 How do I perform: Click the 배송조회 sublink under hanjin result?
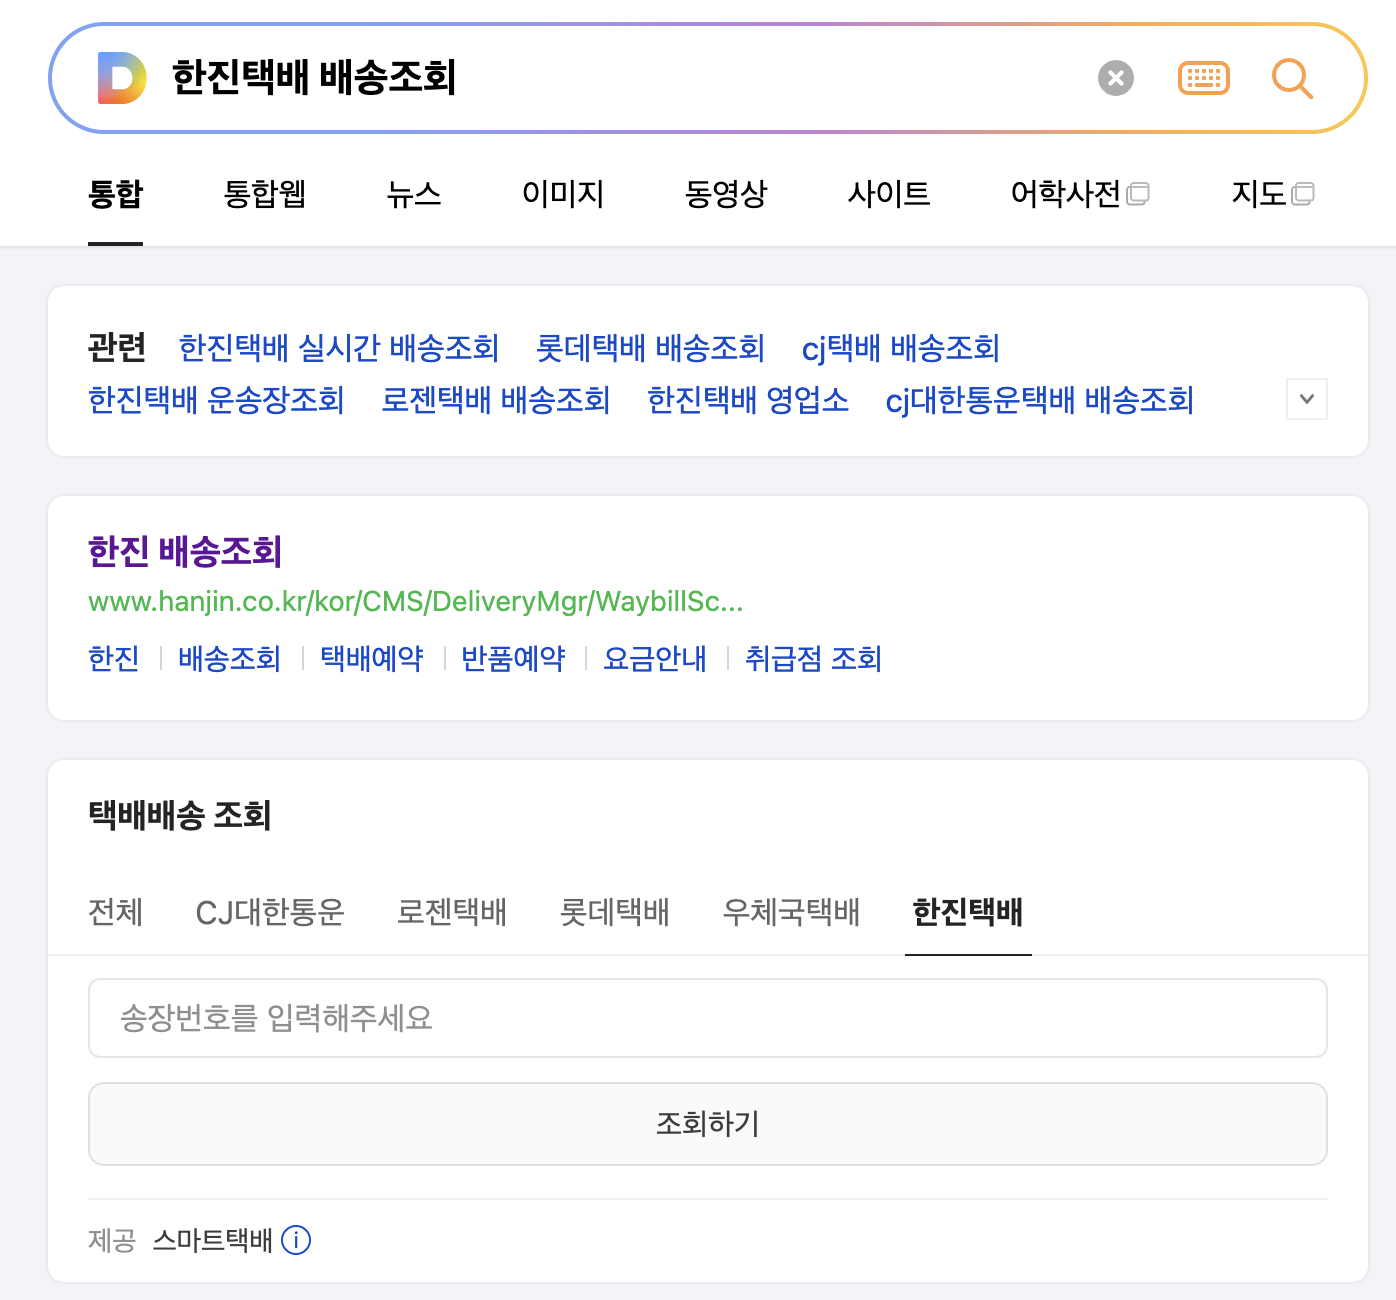click(x=229, y=658)
